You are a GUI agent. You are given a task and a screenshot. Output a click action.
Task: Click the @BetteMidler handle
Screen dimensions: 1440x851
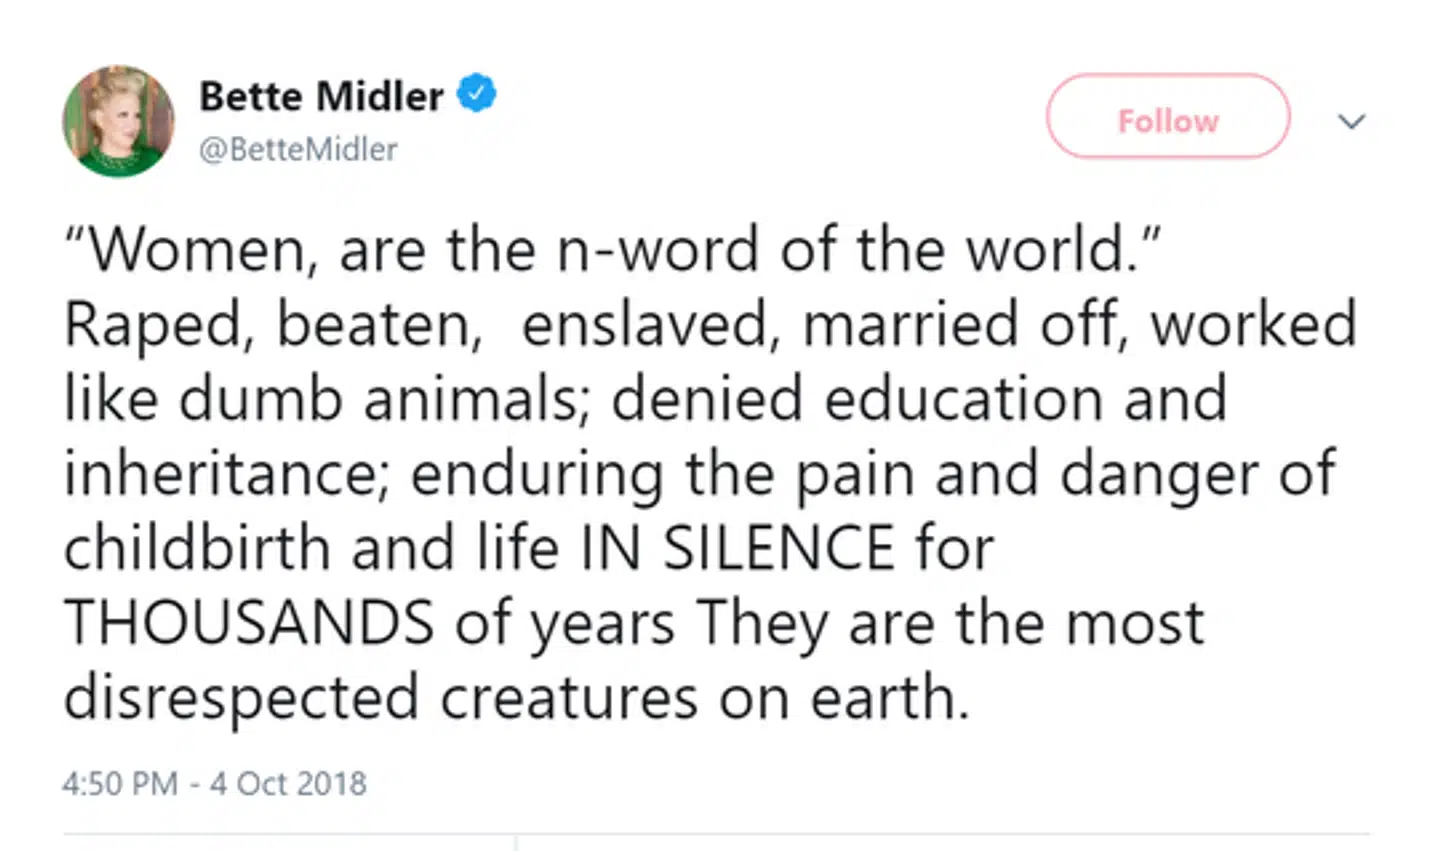(x=298, y=149)
